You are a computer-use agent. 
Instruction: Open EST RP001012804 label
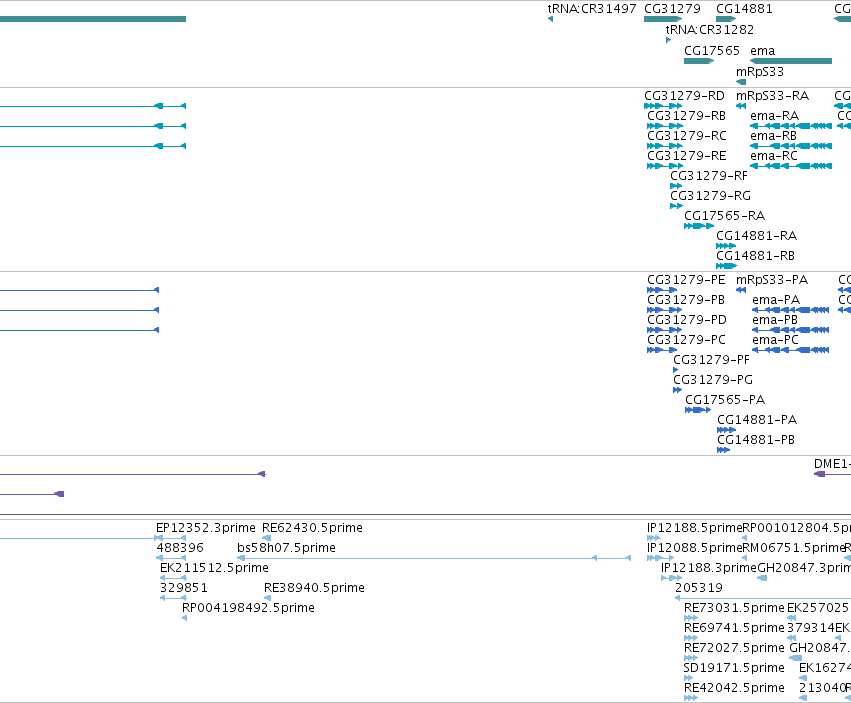pos(796,528)
